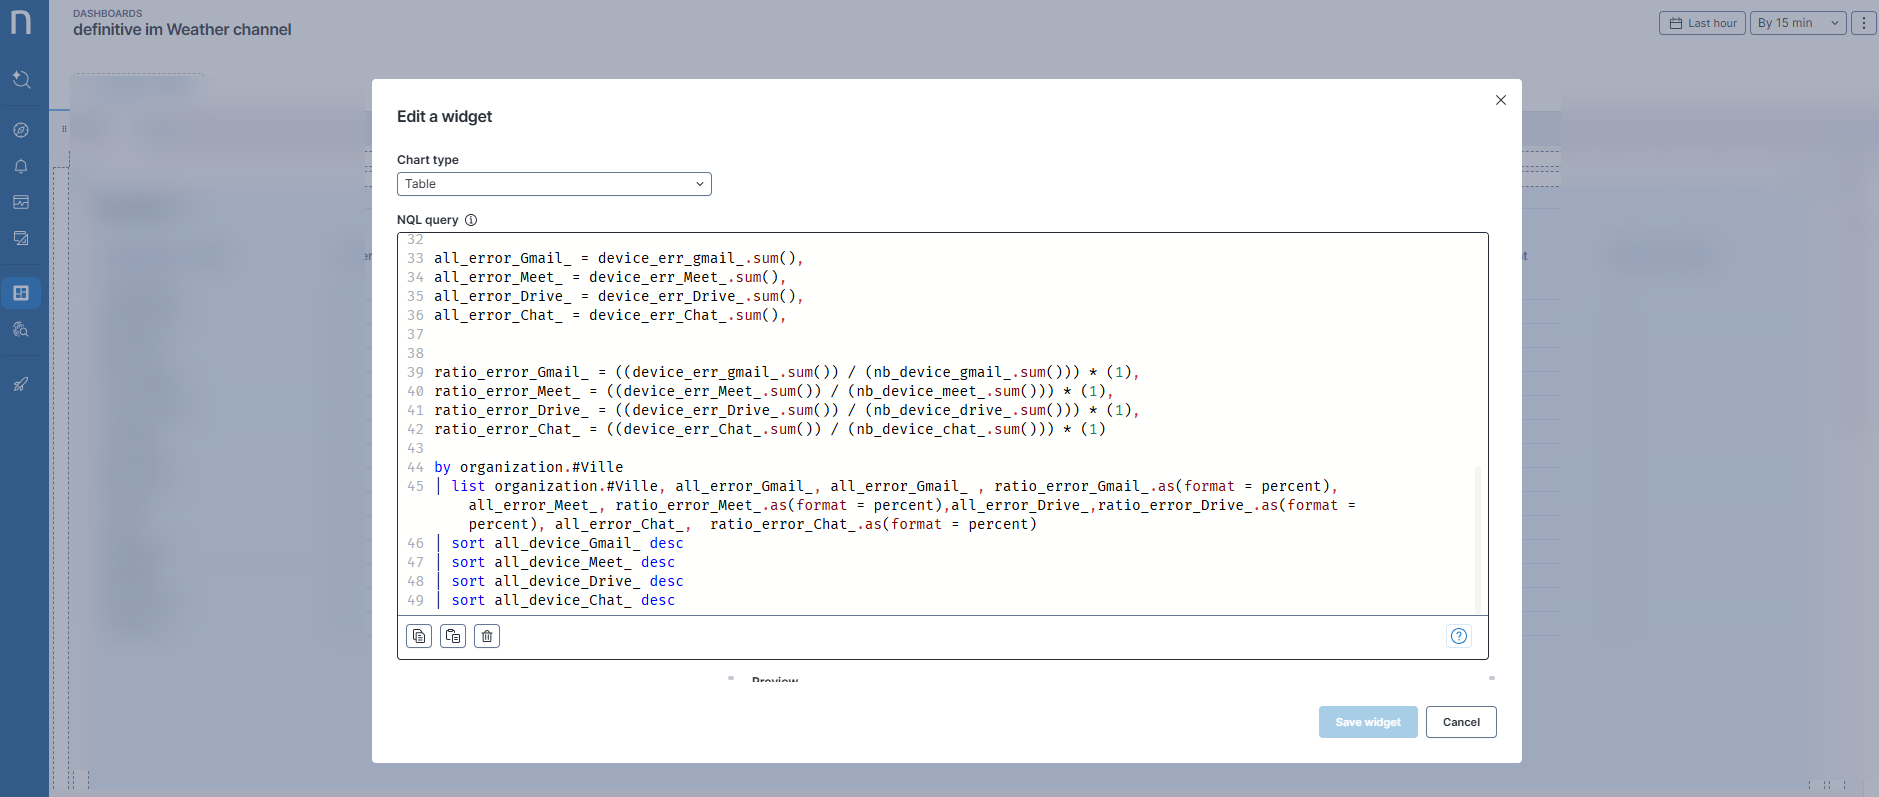1879x797 pixels.
Task: Open the compass explore icon in sidebar
Action: 21,130
